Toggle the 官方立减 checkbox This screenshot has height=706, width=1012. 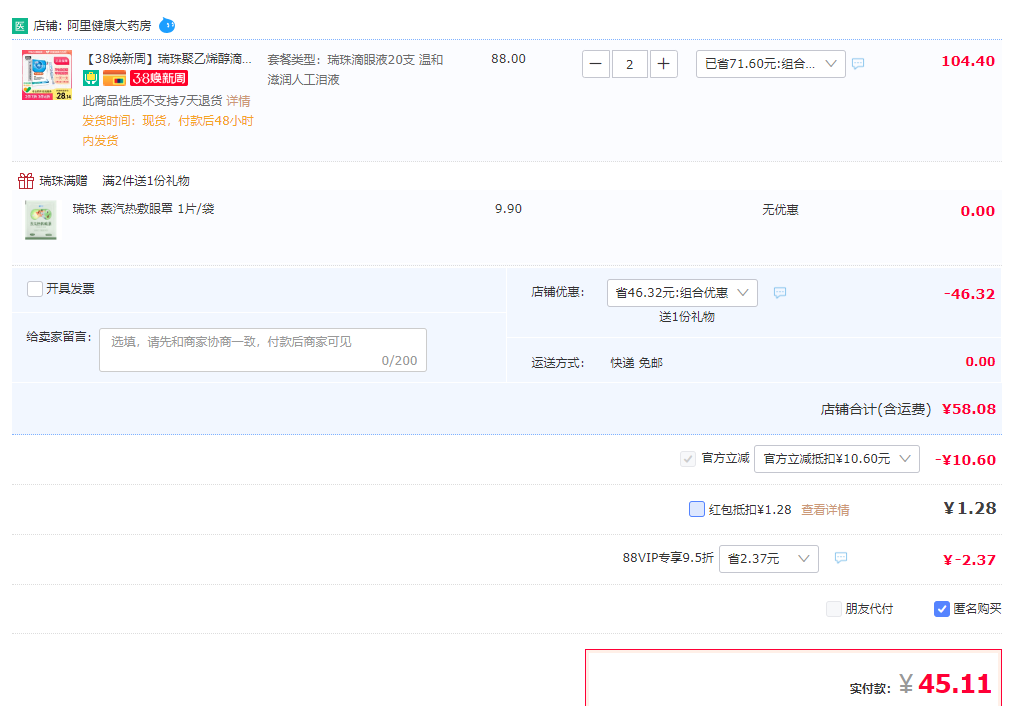click(688, 459)
